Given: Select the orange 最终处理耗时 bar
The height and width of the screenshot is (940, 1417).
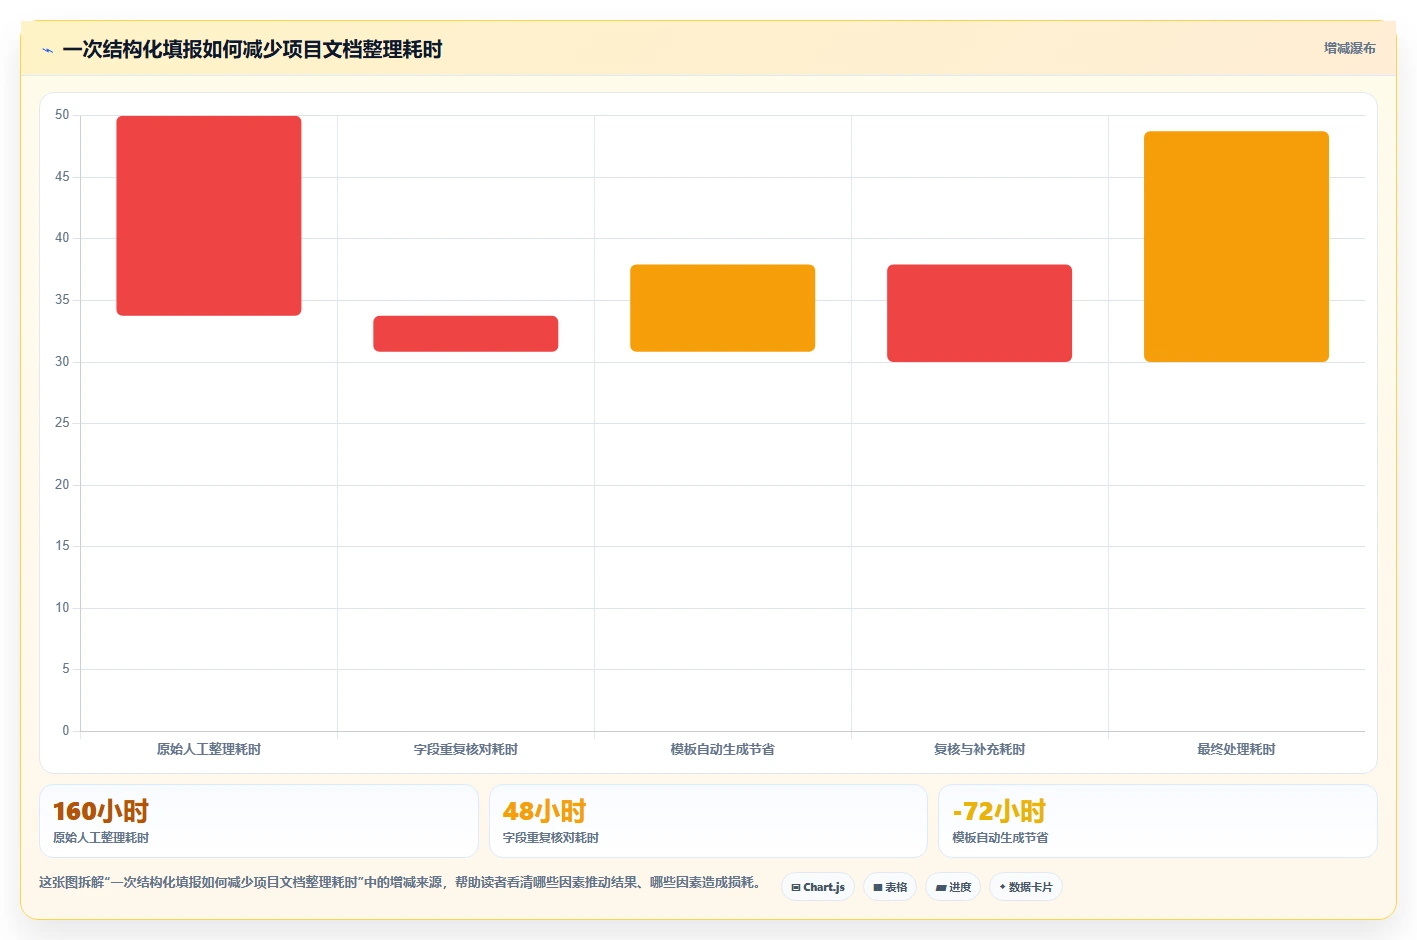Looking at the screenshot, I should pyautogui.click(x=1237, y=247).
